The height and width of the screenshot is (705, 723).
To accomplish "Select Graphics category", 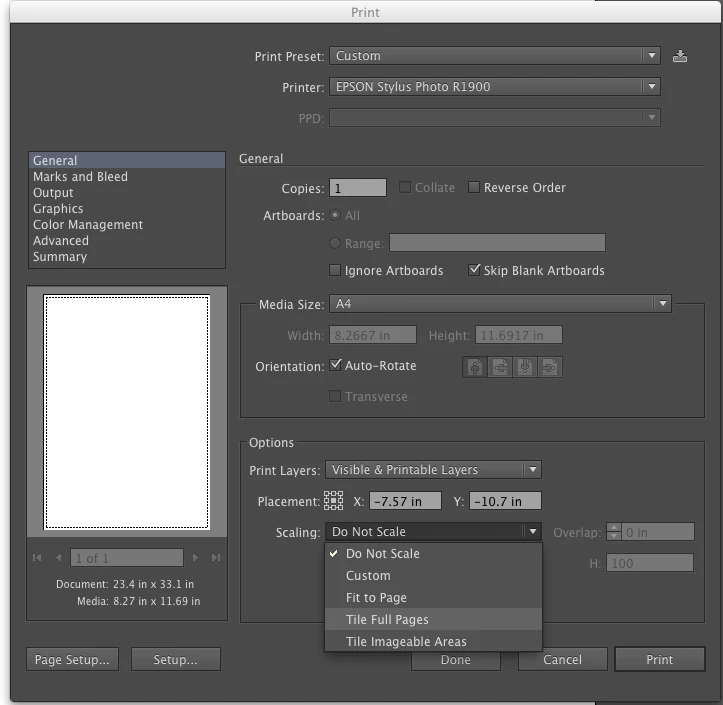I will click(127, 208).
